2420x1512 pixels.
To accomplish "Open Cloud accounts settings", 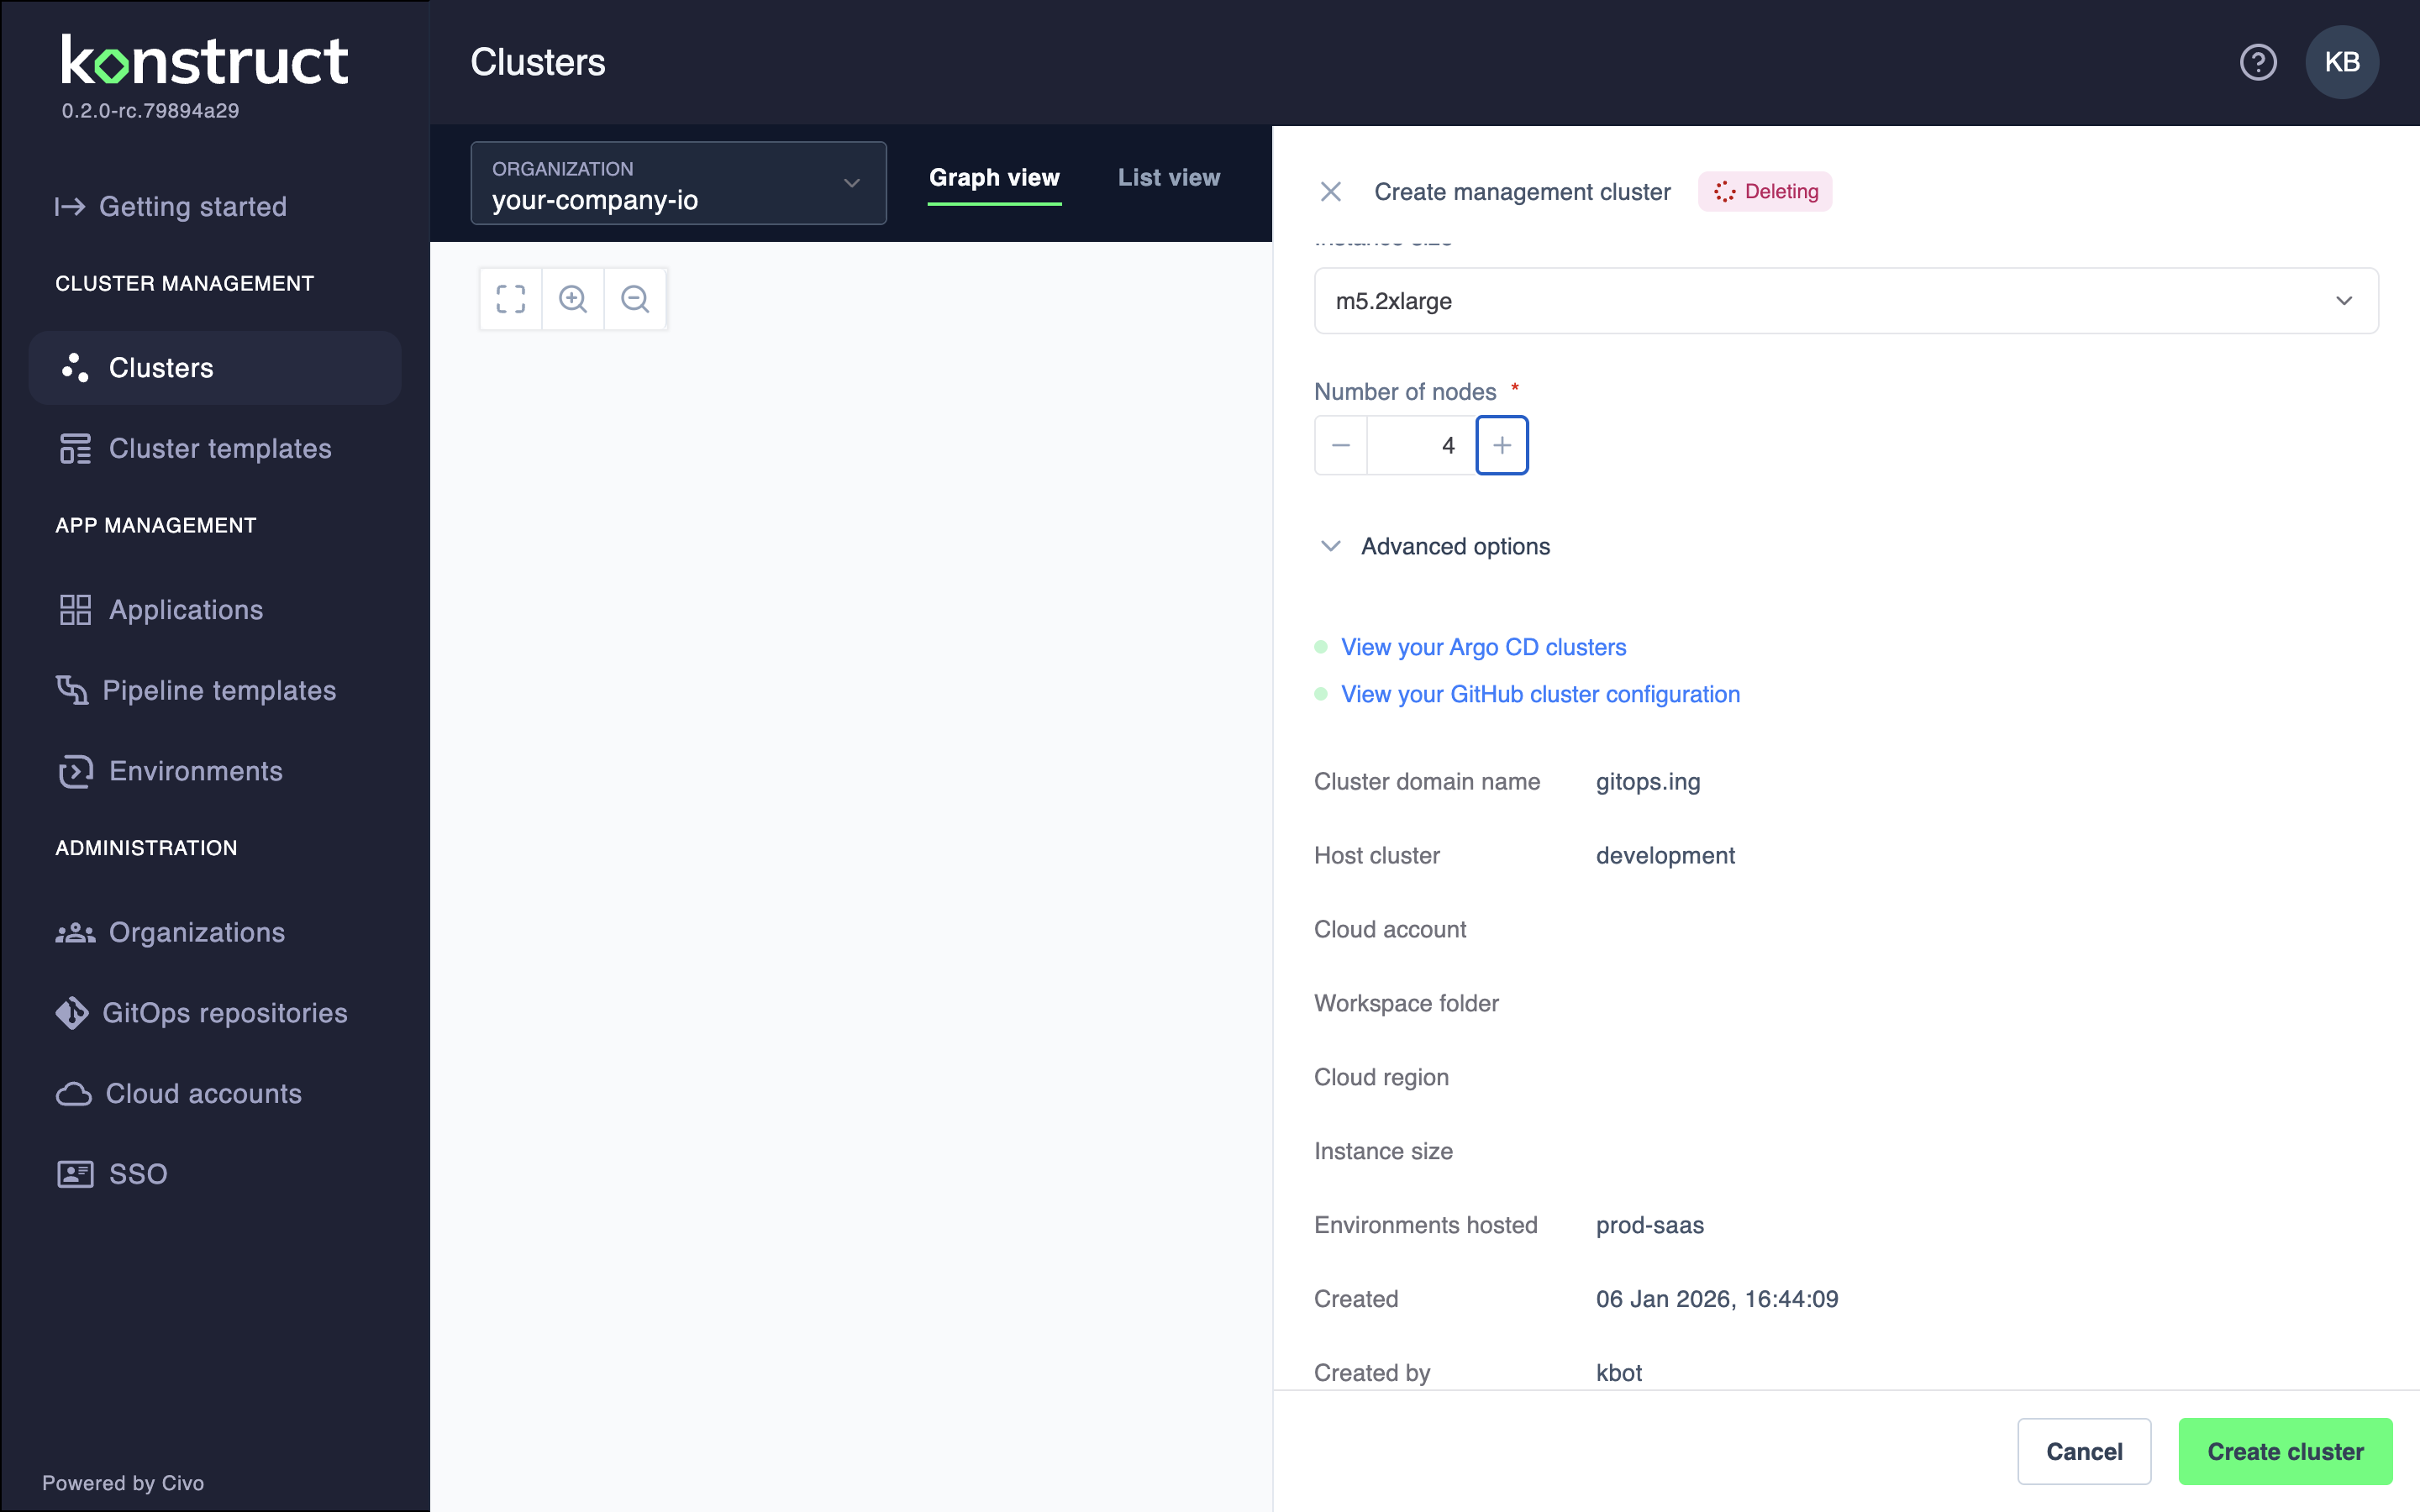I will point(204,1093).
